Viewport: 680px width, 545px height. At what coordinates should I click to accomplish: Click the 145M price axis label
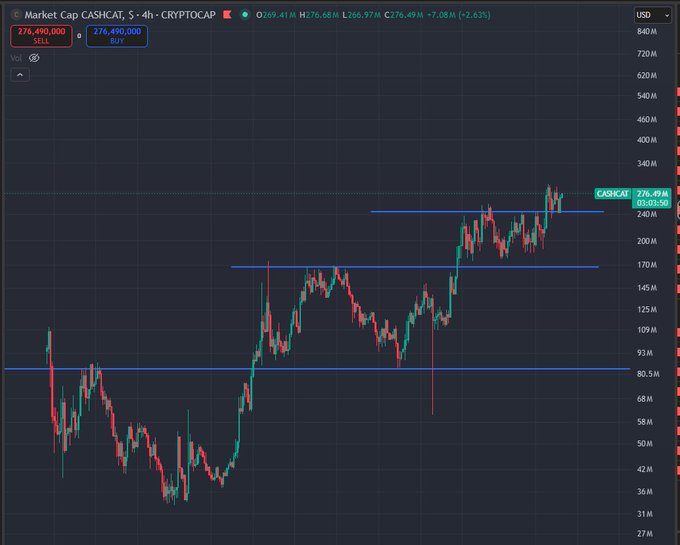pyautogui.click(x=647, y=287)
